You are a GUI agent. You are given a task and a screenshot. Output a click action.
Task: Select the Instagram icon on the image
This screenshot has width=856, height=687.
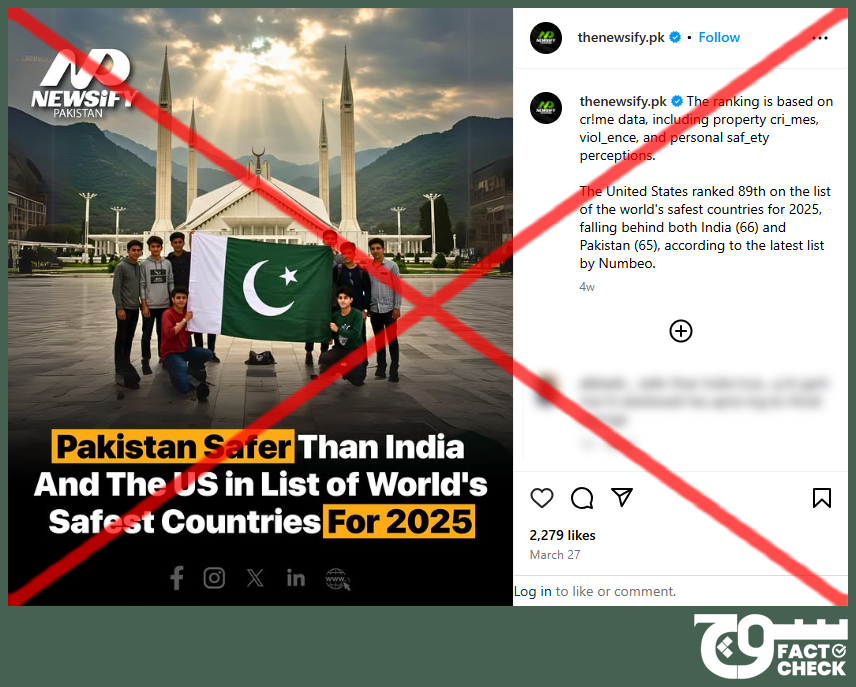pos(214,578)
